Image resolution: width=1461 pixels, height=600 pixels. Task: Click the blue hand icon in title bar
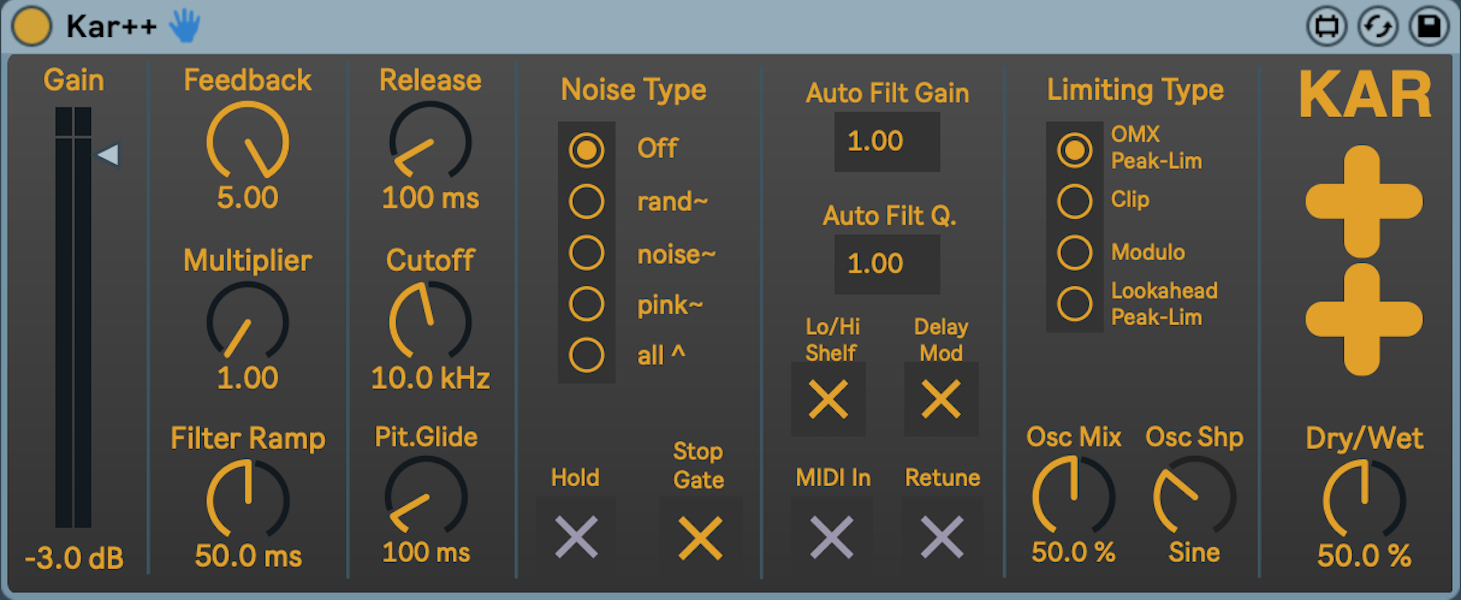click(184, 26)
